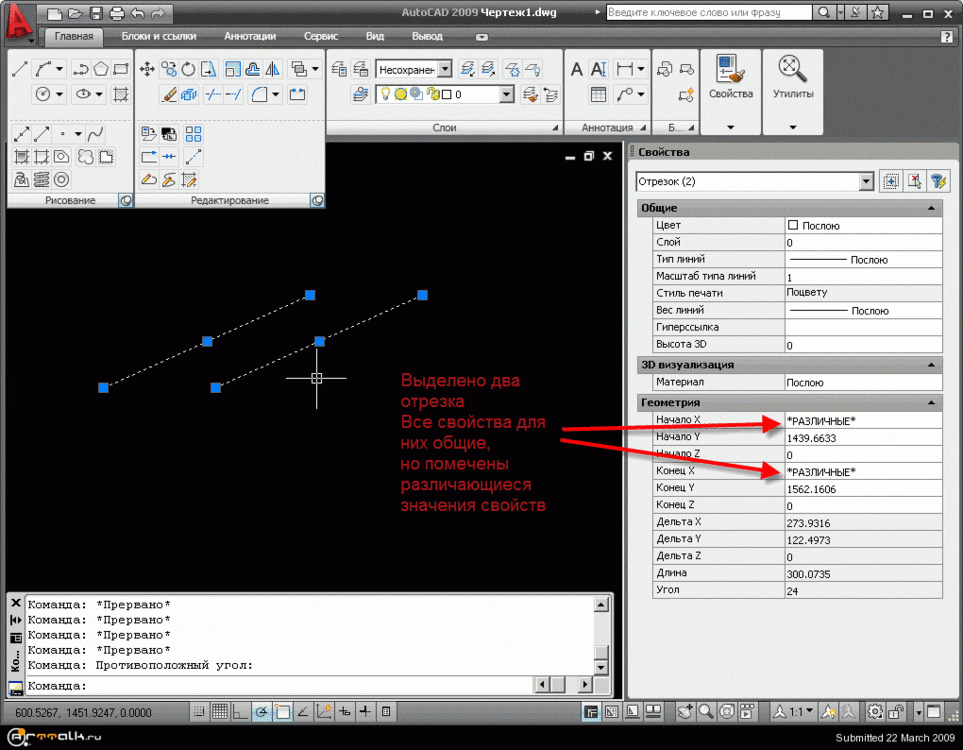The height and width of the screenshot is (750, 963).
Task: Pin the Рисование panel open
Action: pyautogui.click(x=125, y=200)
